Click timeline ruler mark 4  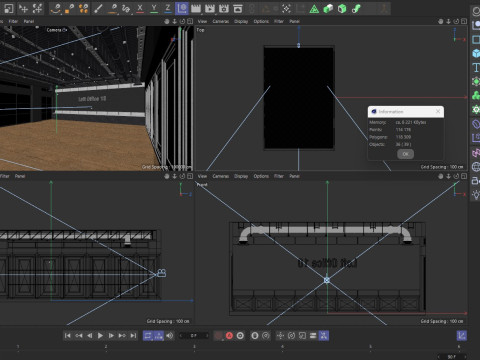click(282, 347)
